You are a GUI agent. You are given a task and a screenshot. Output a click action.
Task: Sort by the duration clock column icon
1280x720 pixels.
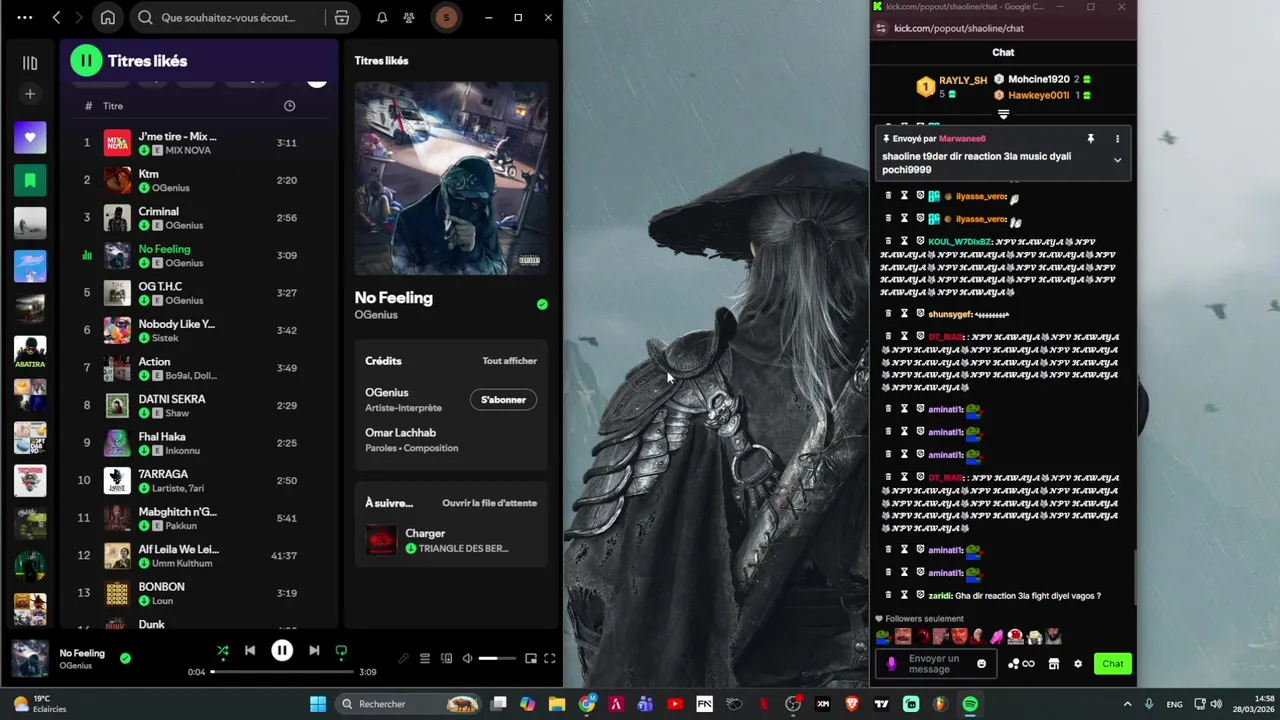tap(289, 106)
